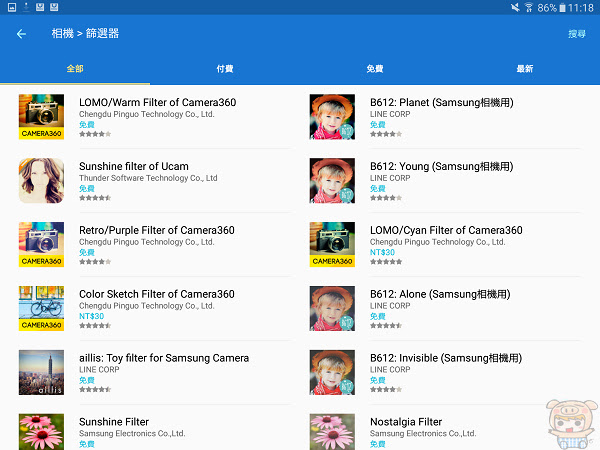Select title Color Sketch Filter of Camera360
This screenshot has width=600, height=450.
tap(157, 294)
